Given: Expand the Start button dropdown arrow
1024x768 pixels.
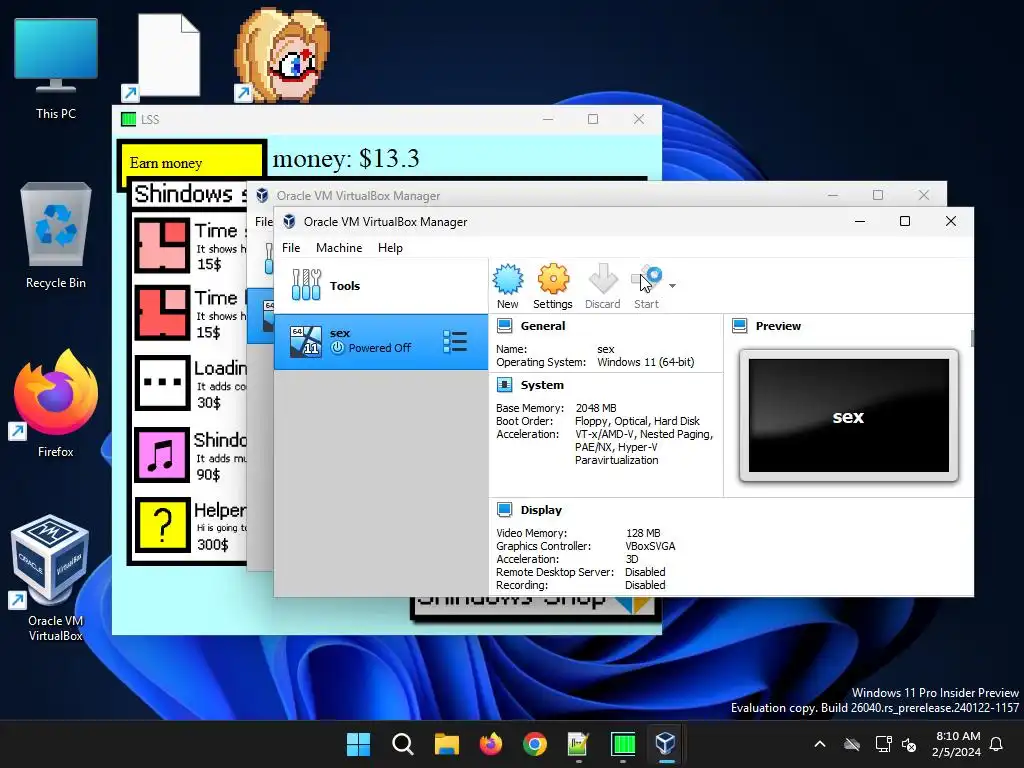Looking at the screenshot, I should point(672,286).
